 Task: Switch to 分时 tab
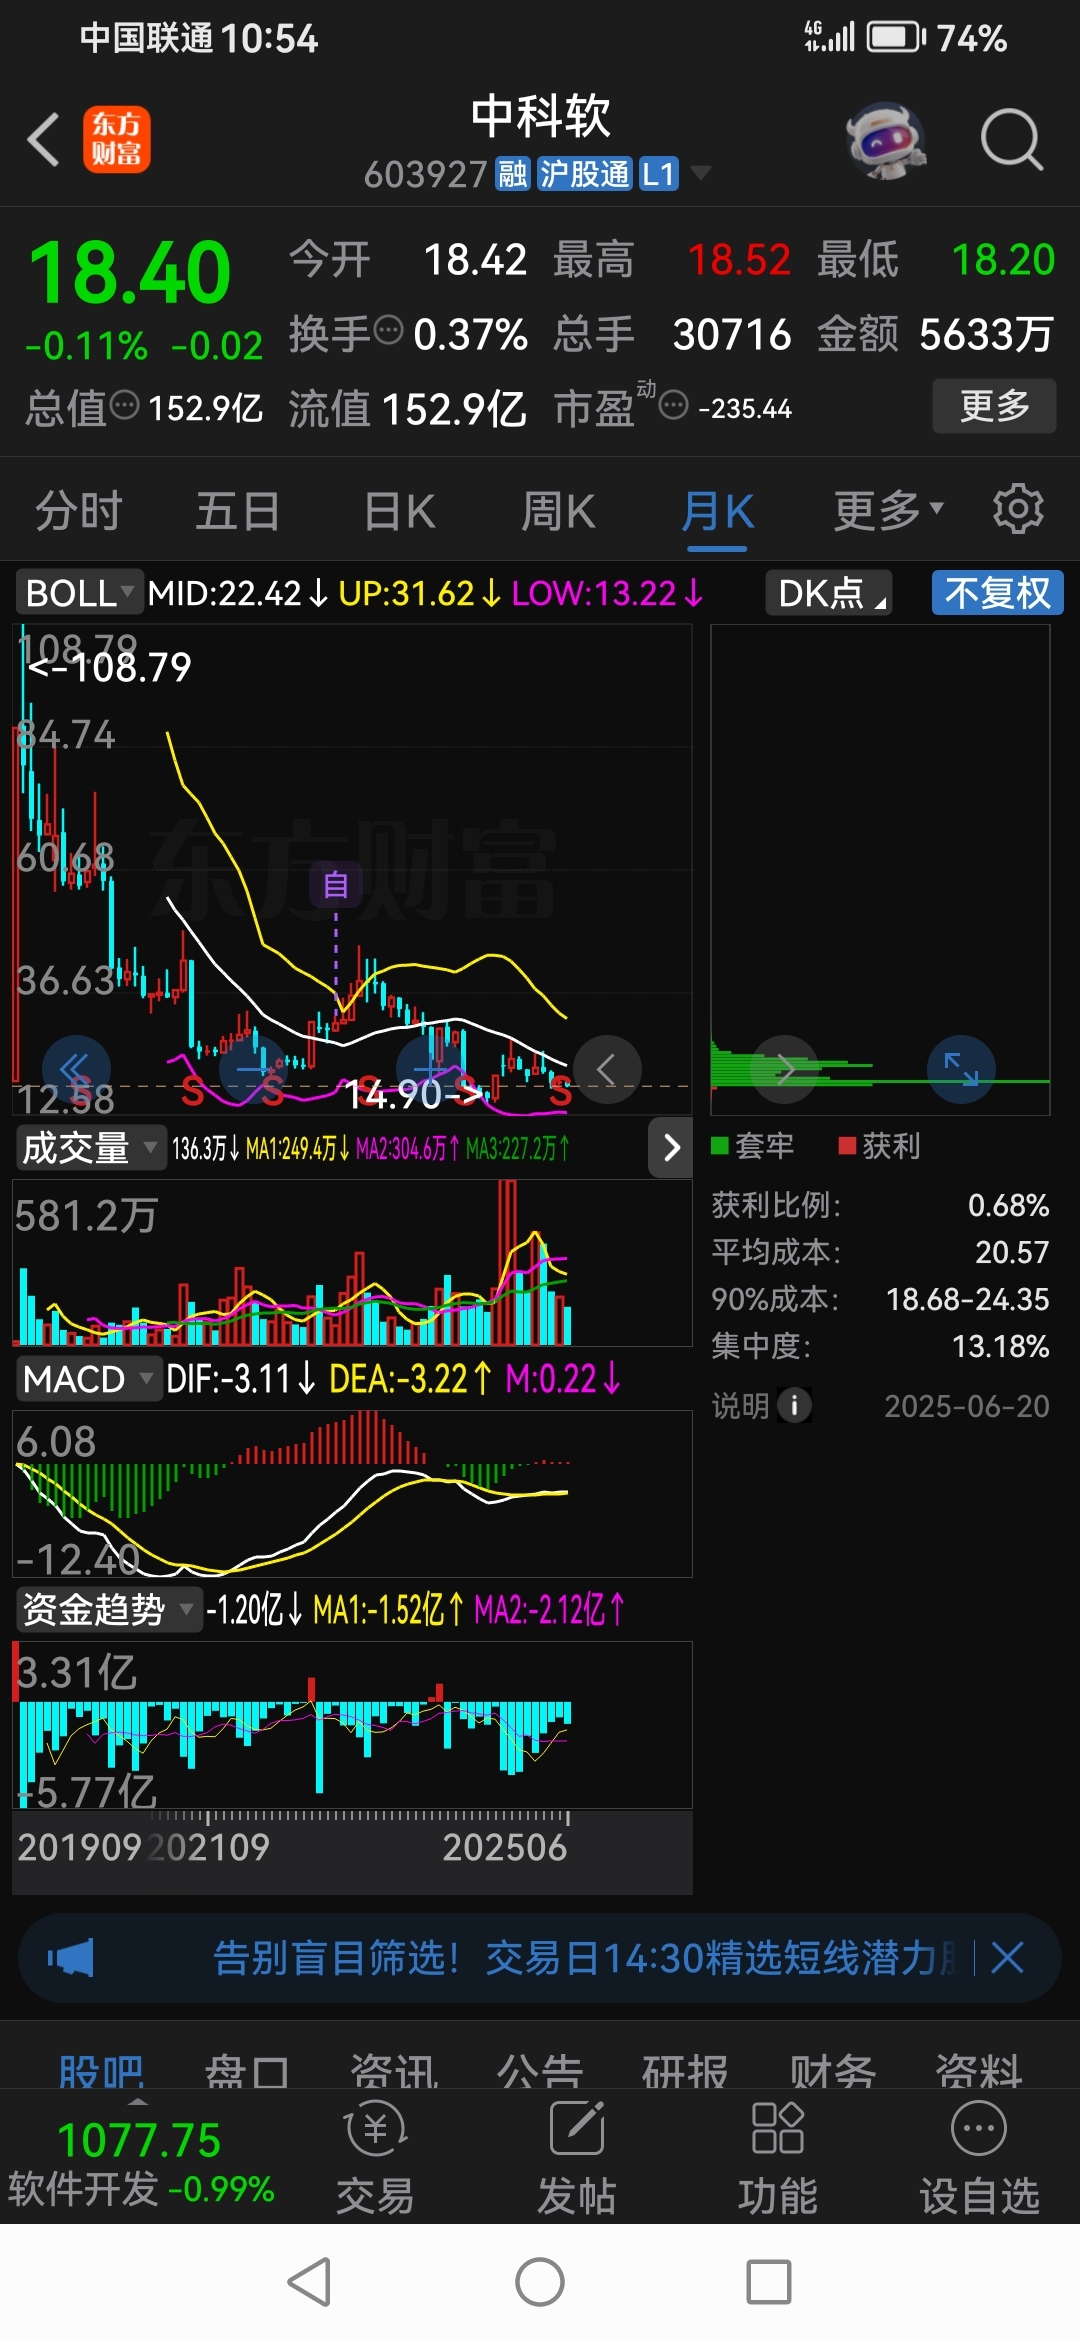tap(78, 511)
